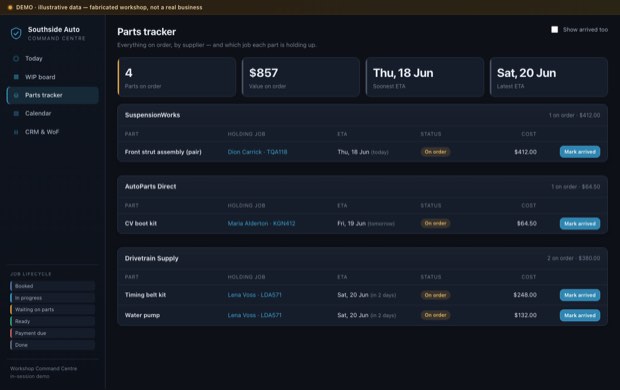Open Lena Voss job link for Timing belt kit
This screenshot has height=390, width=620.
coord(255,295)
